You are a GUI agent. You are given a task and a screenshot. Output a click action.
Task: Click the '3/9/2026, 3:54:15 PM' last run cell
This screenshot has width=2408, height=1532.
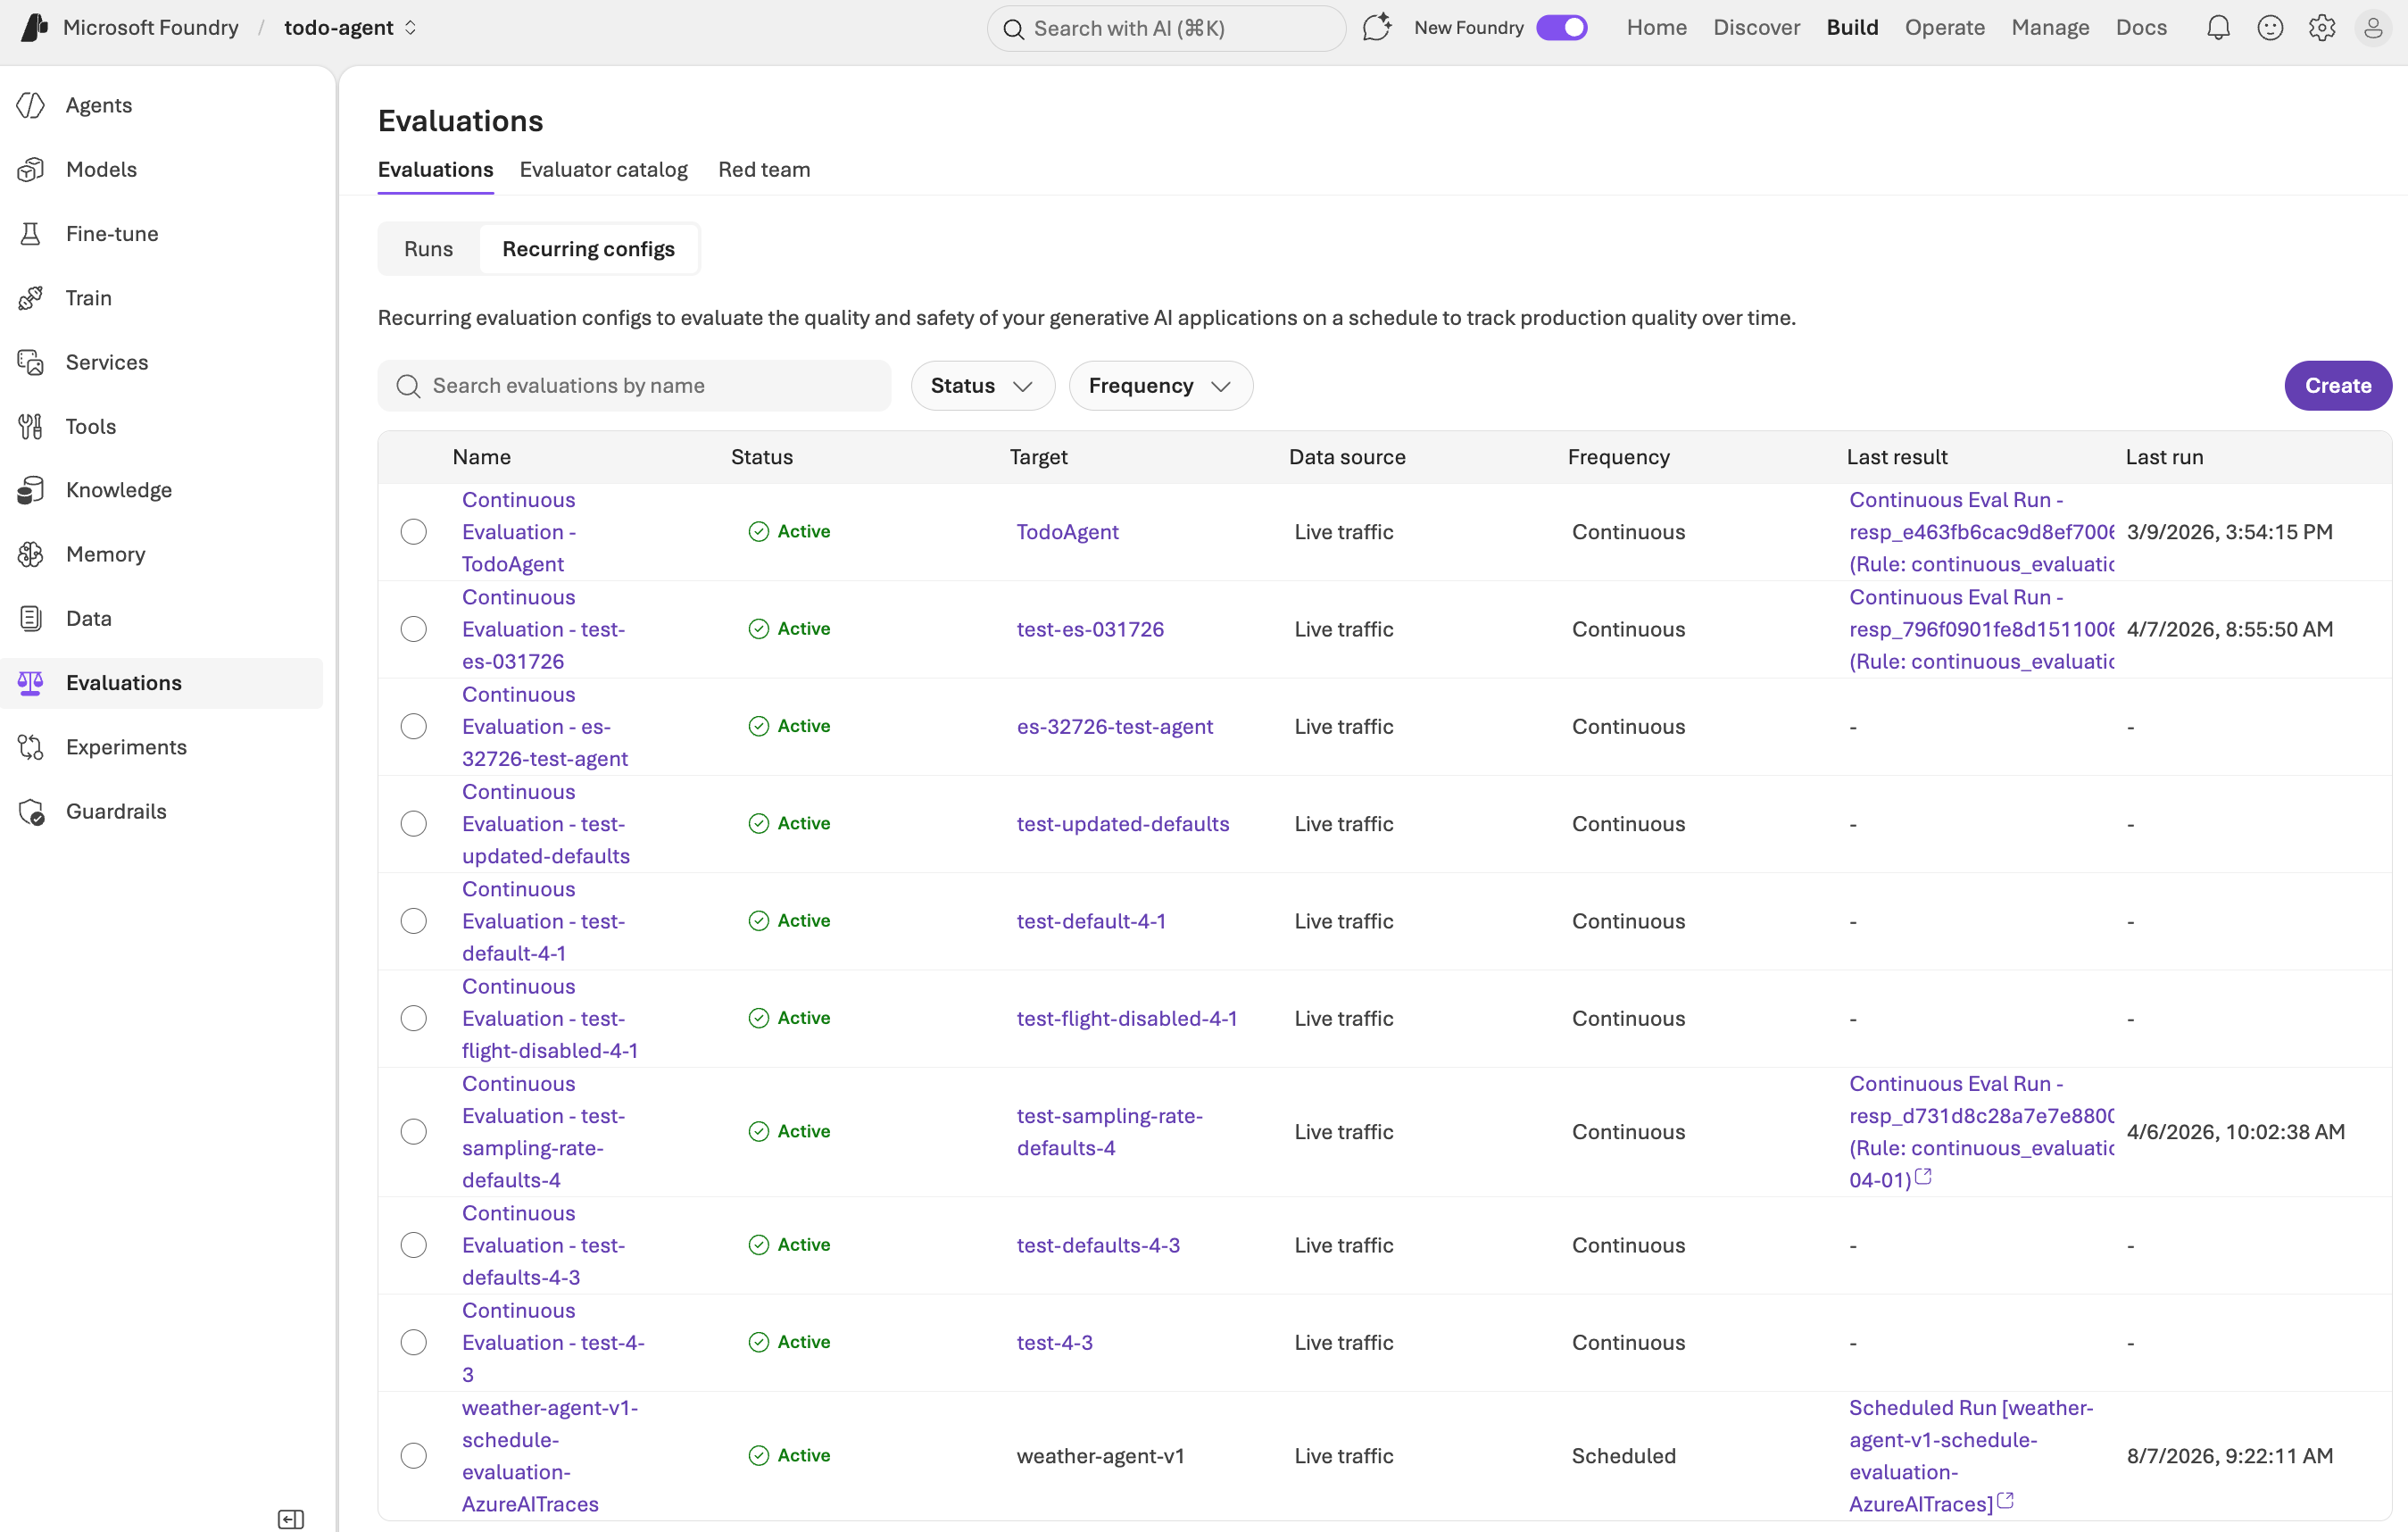tap(2229, 531)
